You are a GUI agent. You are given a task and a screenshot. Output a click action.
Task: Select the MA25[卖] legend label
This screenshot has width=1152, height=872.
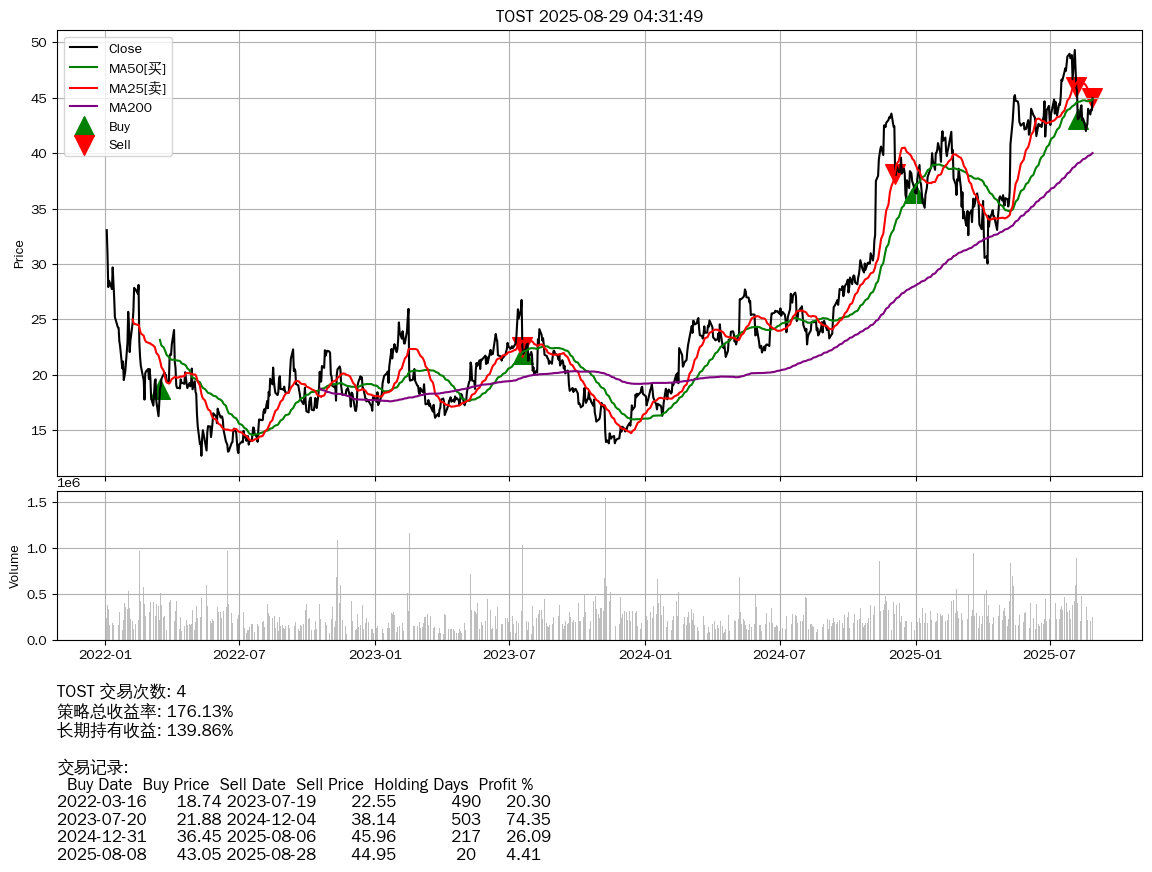(x=137, y=88)
